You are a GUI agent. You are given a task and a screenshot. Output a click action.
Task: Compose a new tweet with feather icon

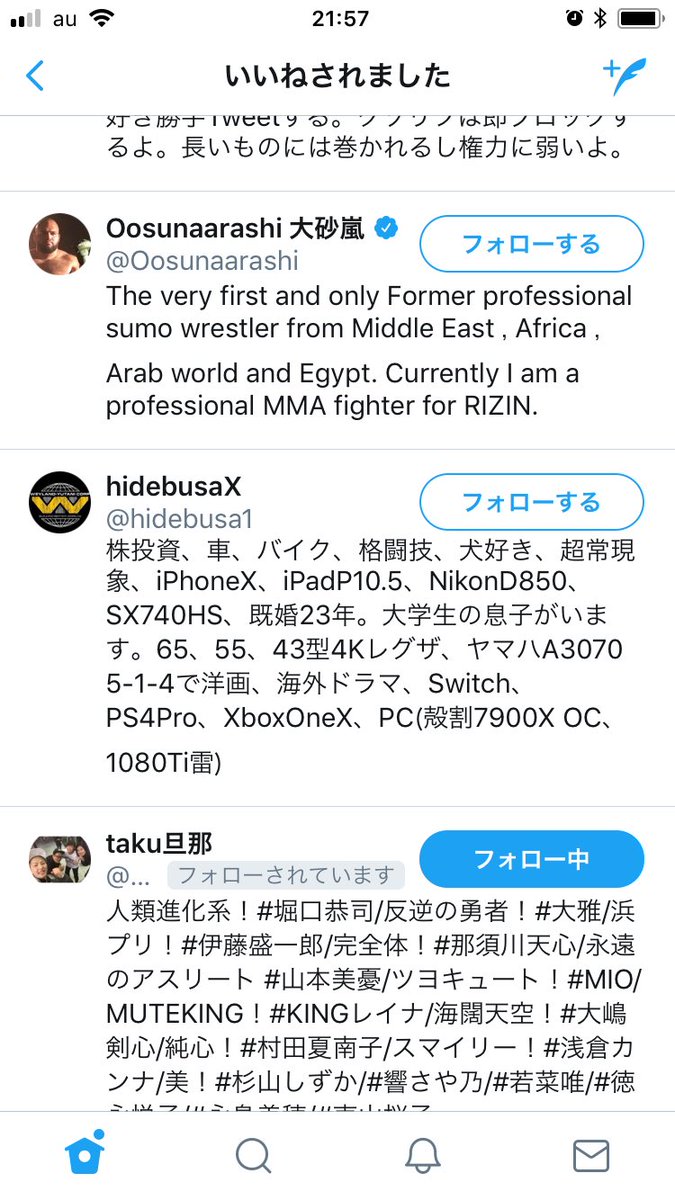[x=624, y=76]
